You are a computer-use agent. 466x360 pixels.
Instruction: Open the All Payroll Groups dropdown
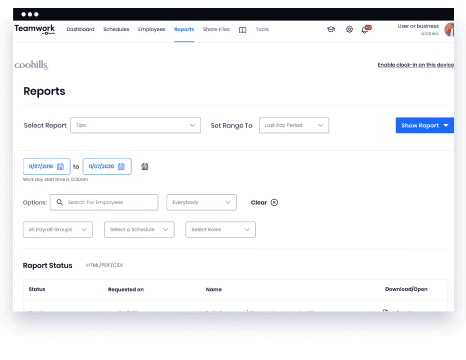tap(58, 229)
